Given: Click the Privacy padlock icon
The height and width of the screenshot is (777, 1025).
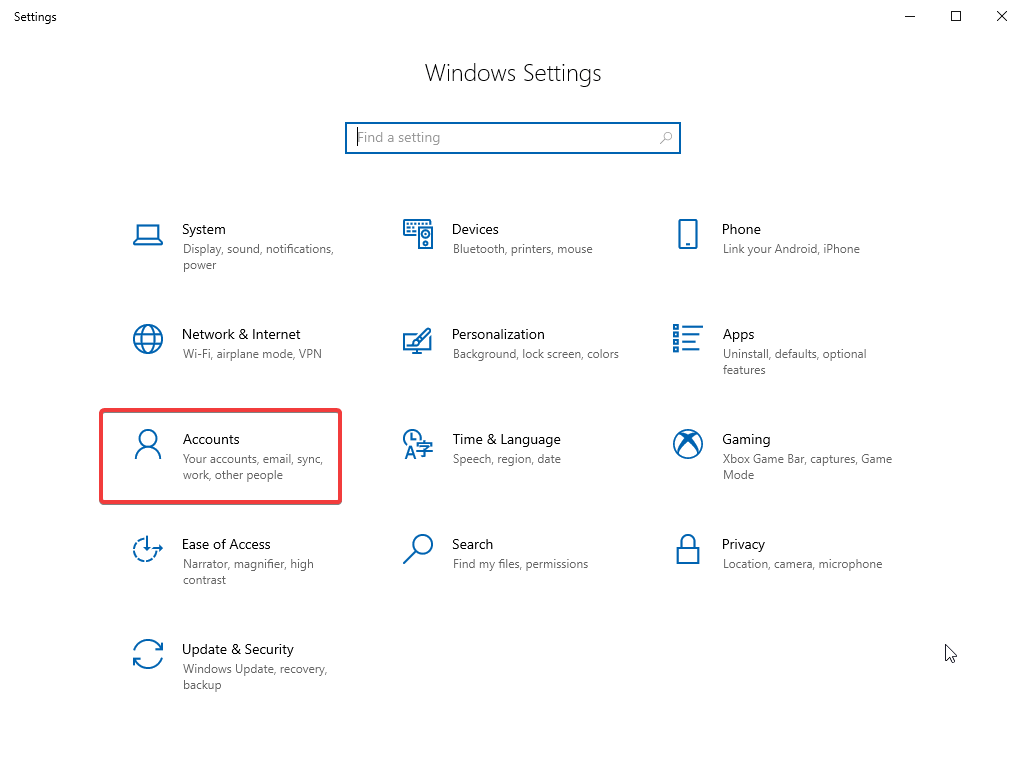Looking at the screenshot, I should [x=688, y=549].
